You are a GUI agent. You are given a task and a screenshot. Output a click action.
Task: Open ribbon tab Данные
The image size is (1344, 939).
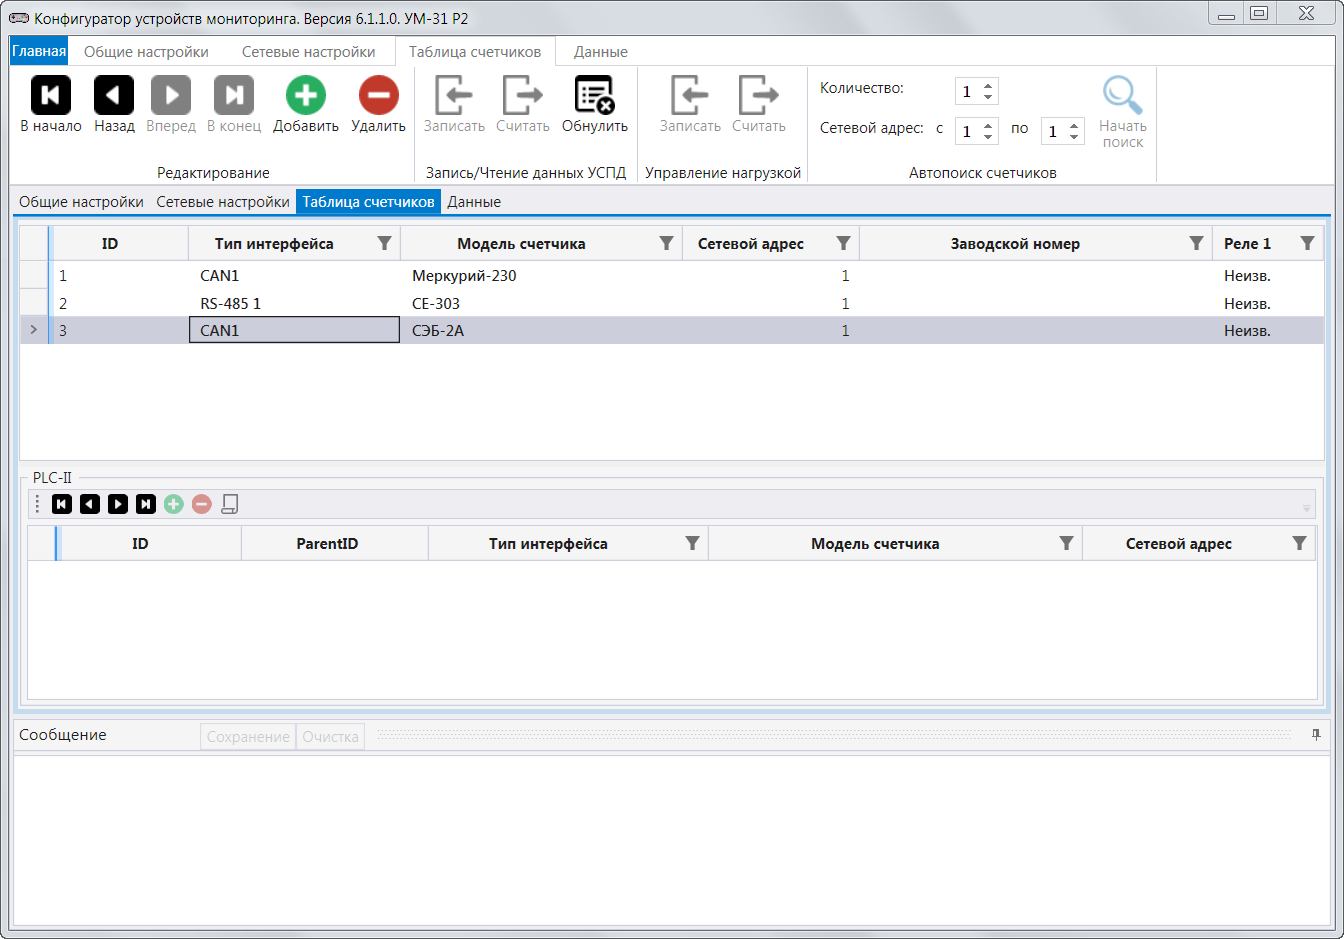click(601, 52)
